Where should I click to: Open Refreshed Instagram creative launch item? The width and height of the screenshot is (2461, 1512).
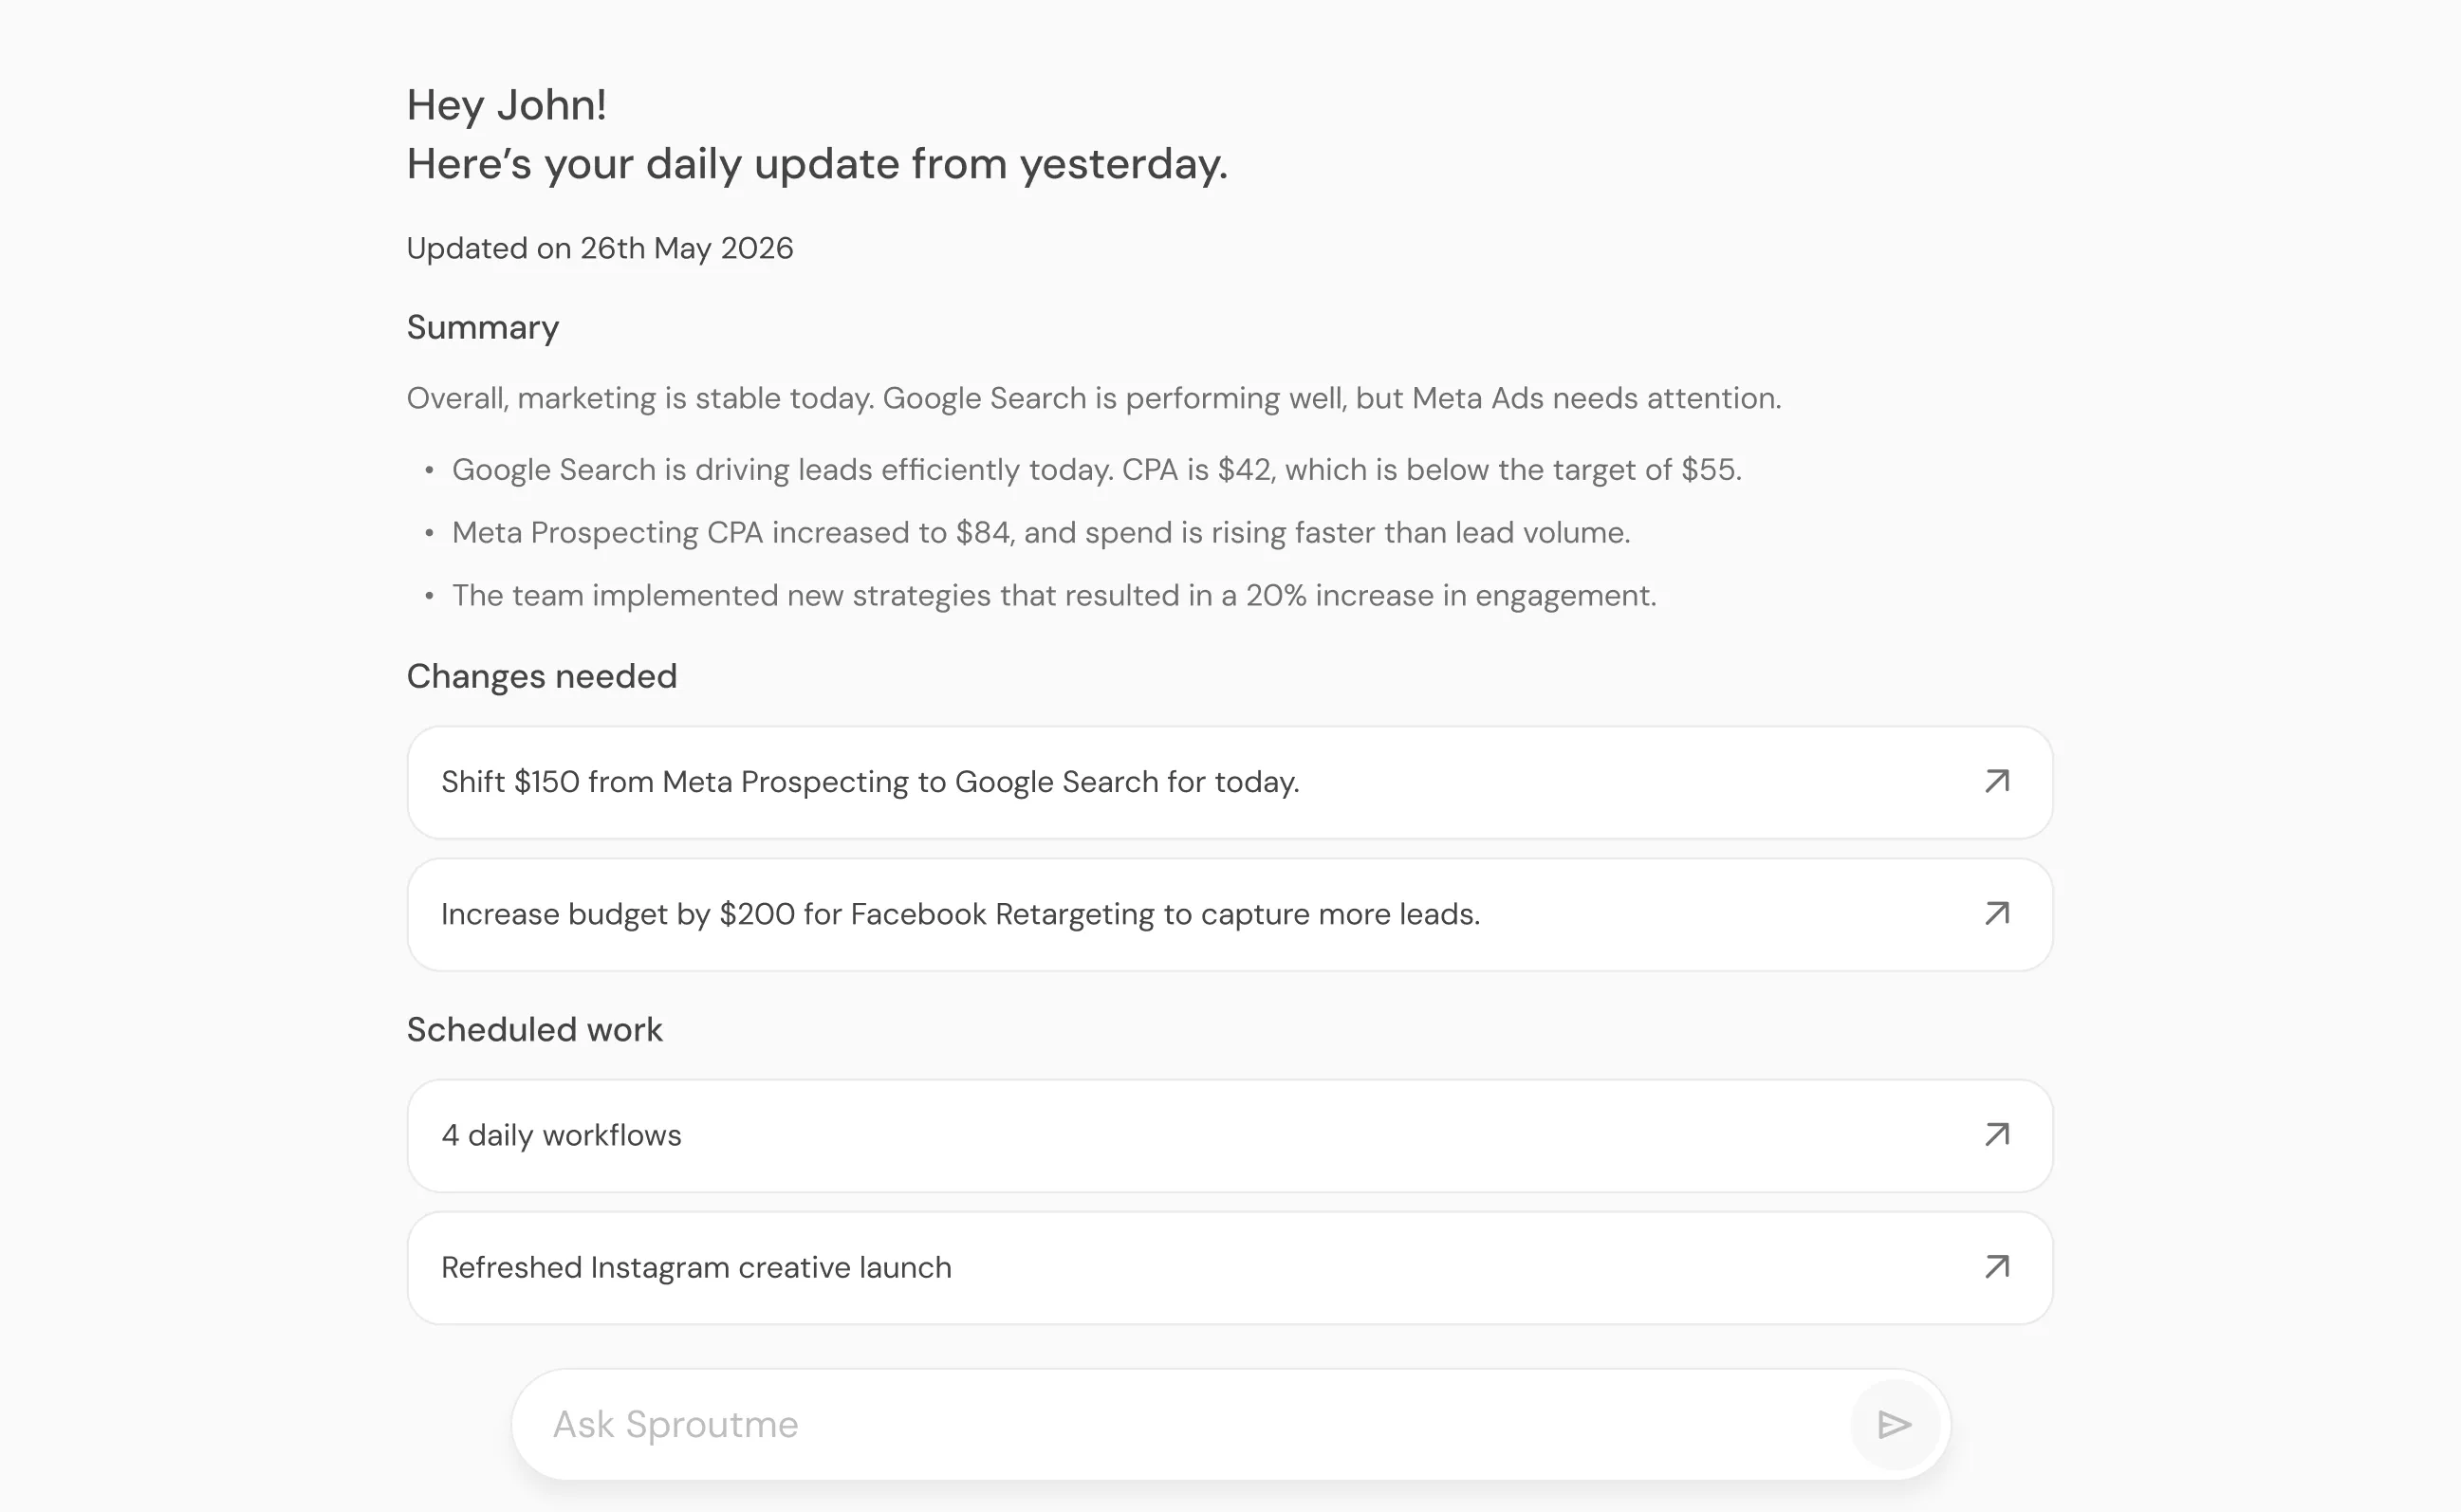tap(1230, 1268)
